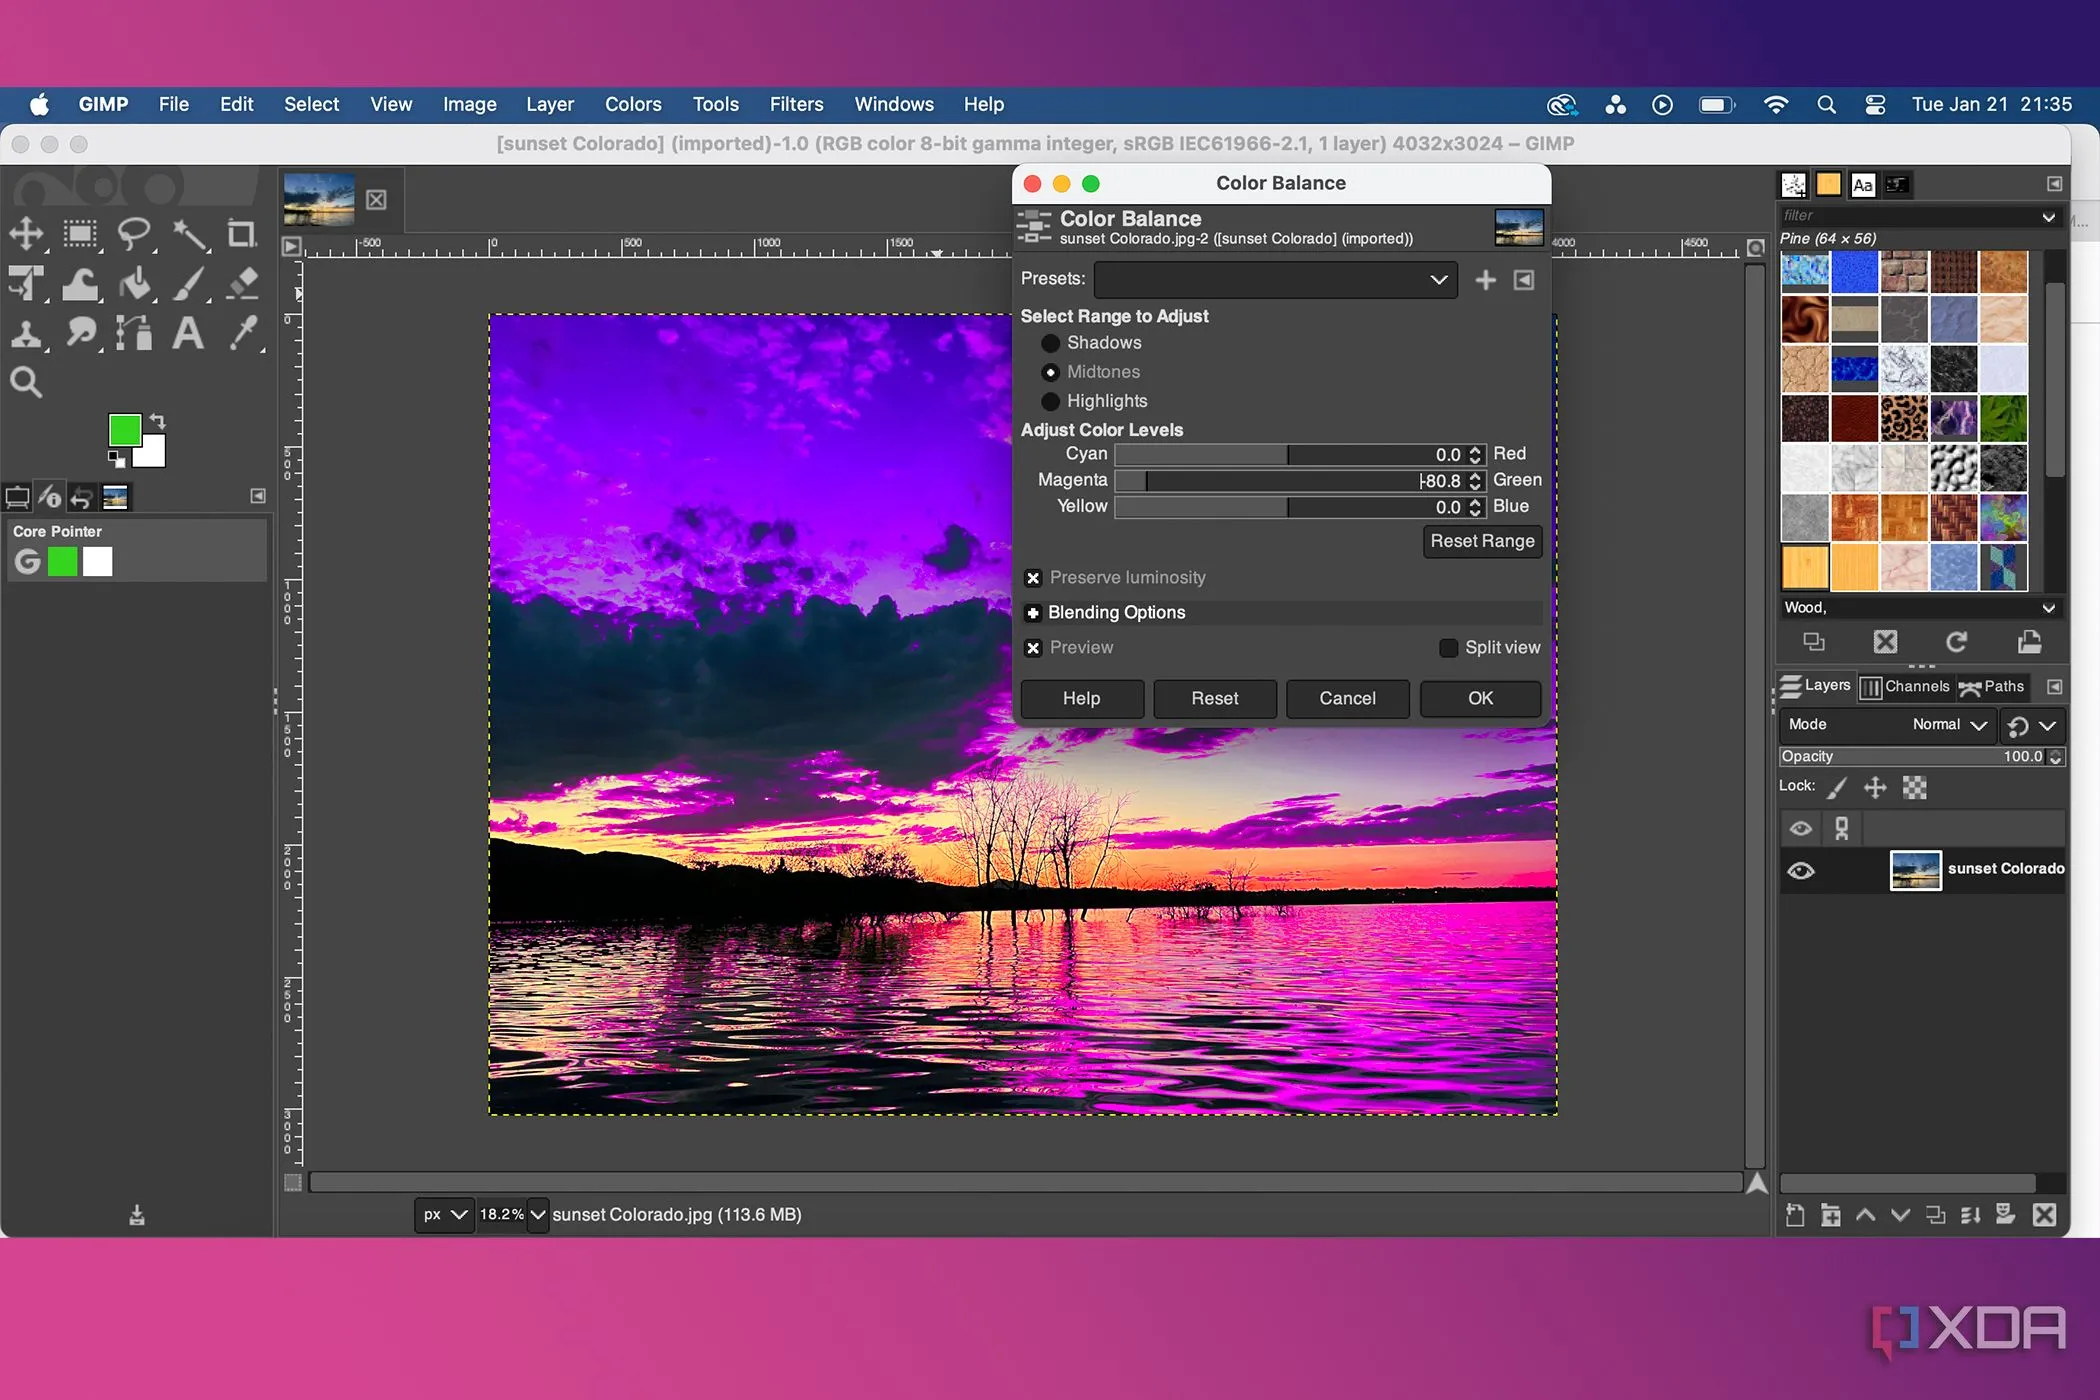Add a layer mask icon
The height and width of the screenshot is (1400, 2100).
(2005, 1215)
